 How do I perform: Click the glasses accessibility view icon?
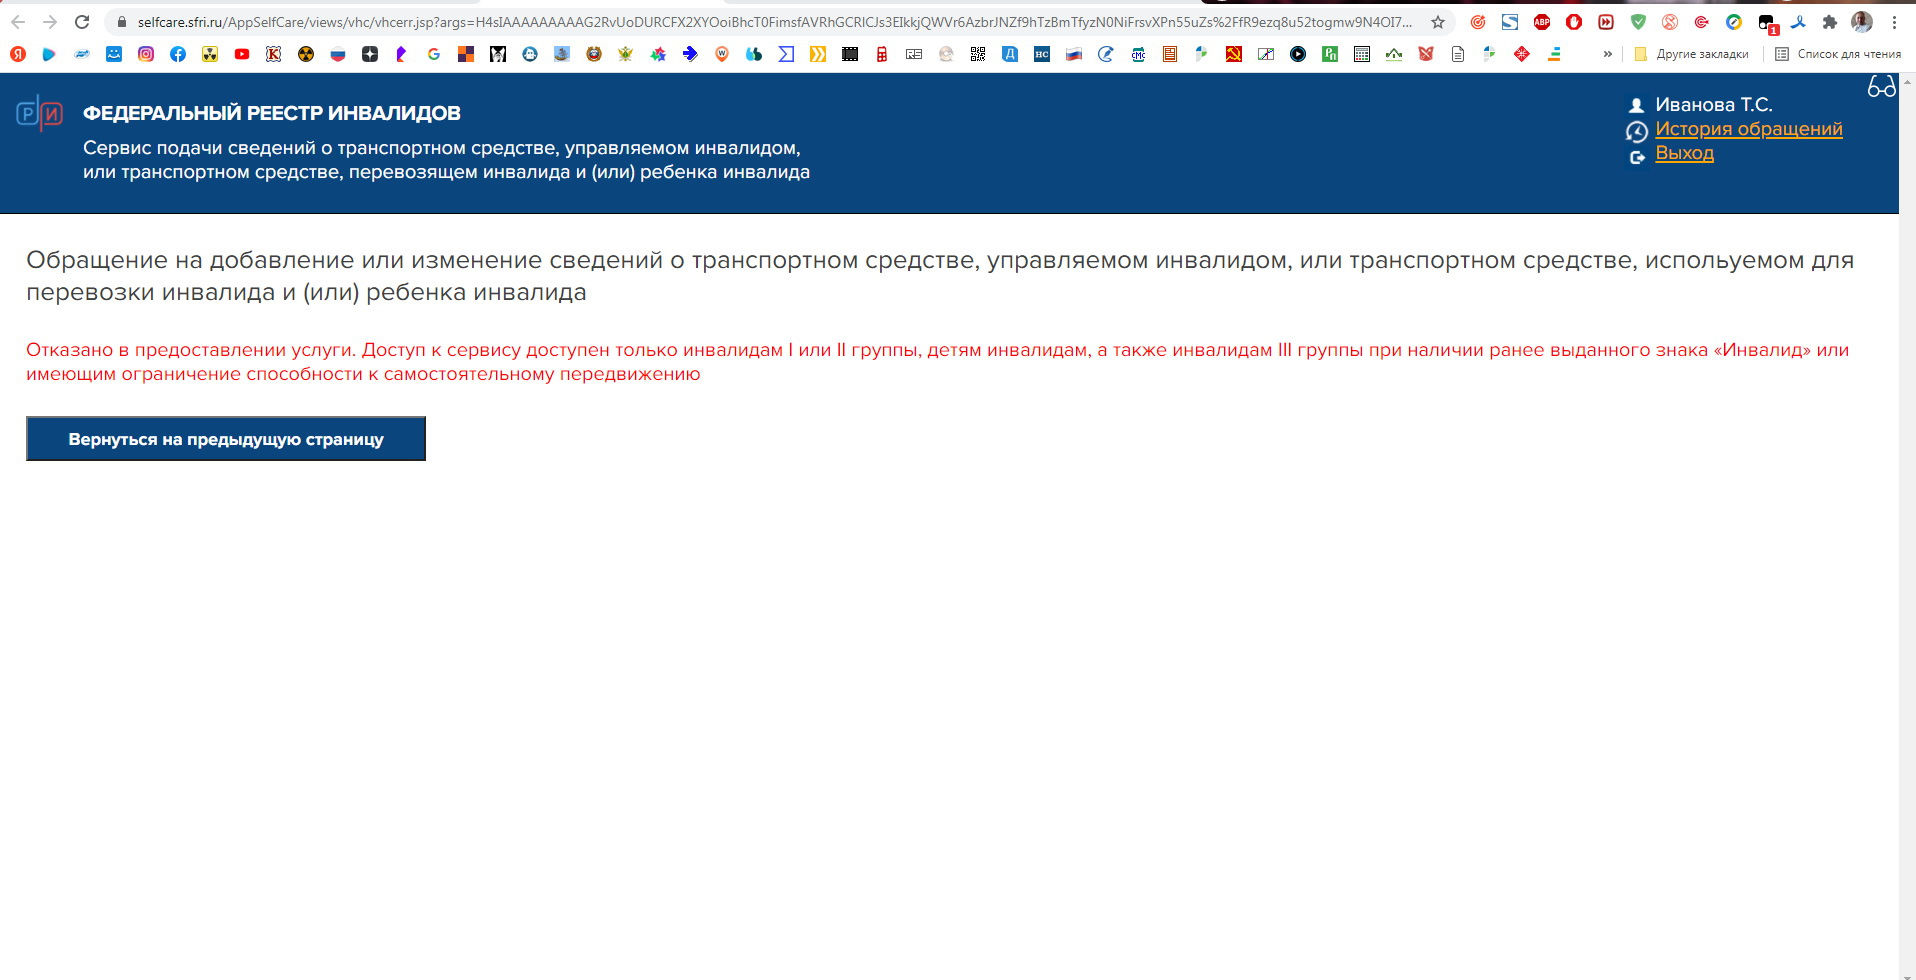1881,88
